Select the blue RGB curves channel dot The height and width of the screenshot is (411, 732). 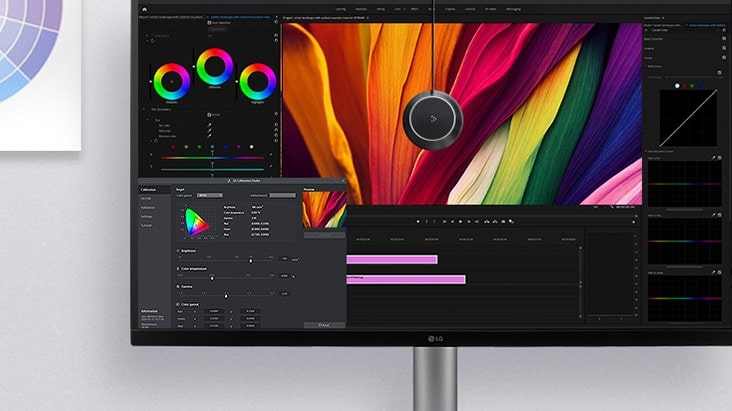coord(700,86)
